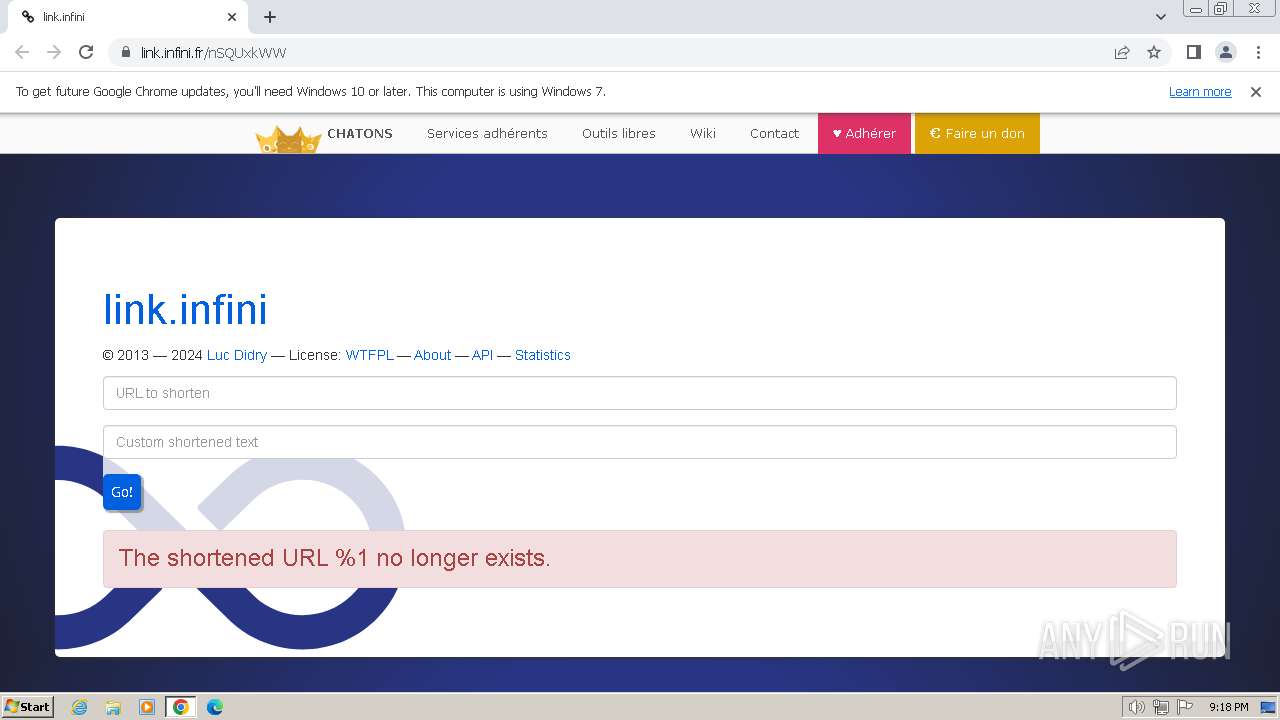1280x720 pixels.
Task: Click the address bar URL
Action: pyautogui.click(x=213, y=52)
